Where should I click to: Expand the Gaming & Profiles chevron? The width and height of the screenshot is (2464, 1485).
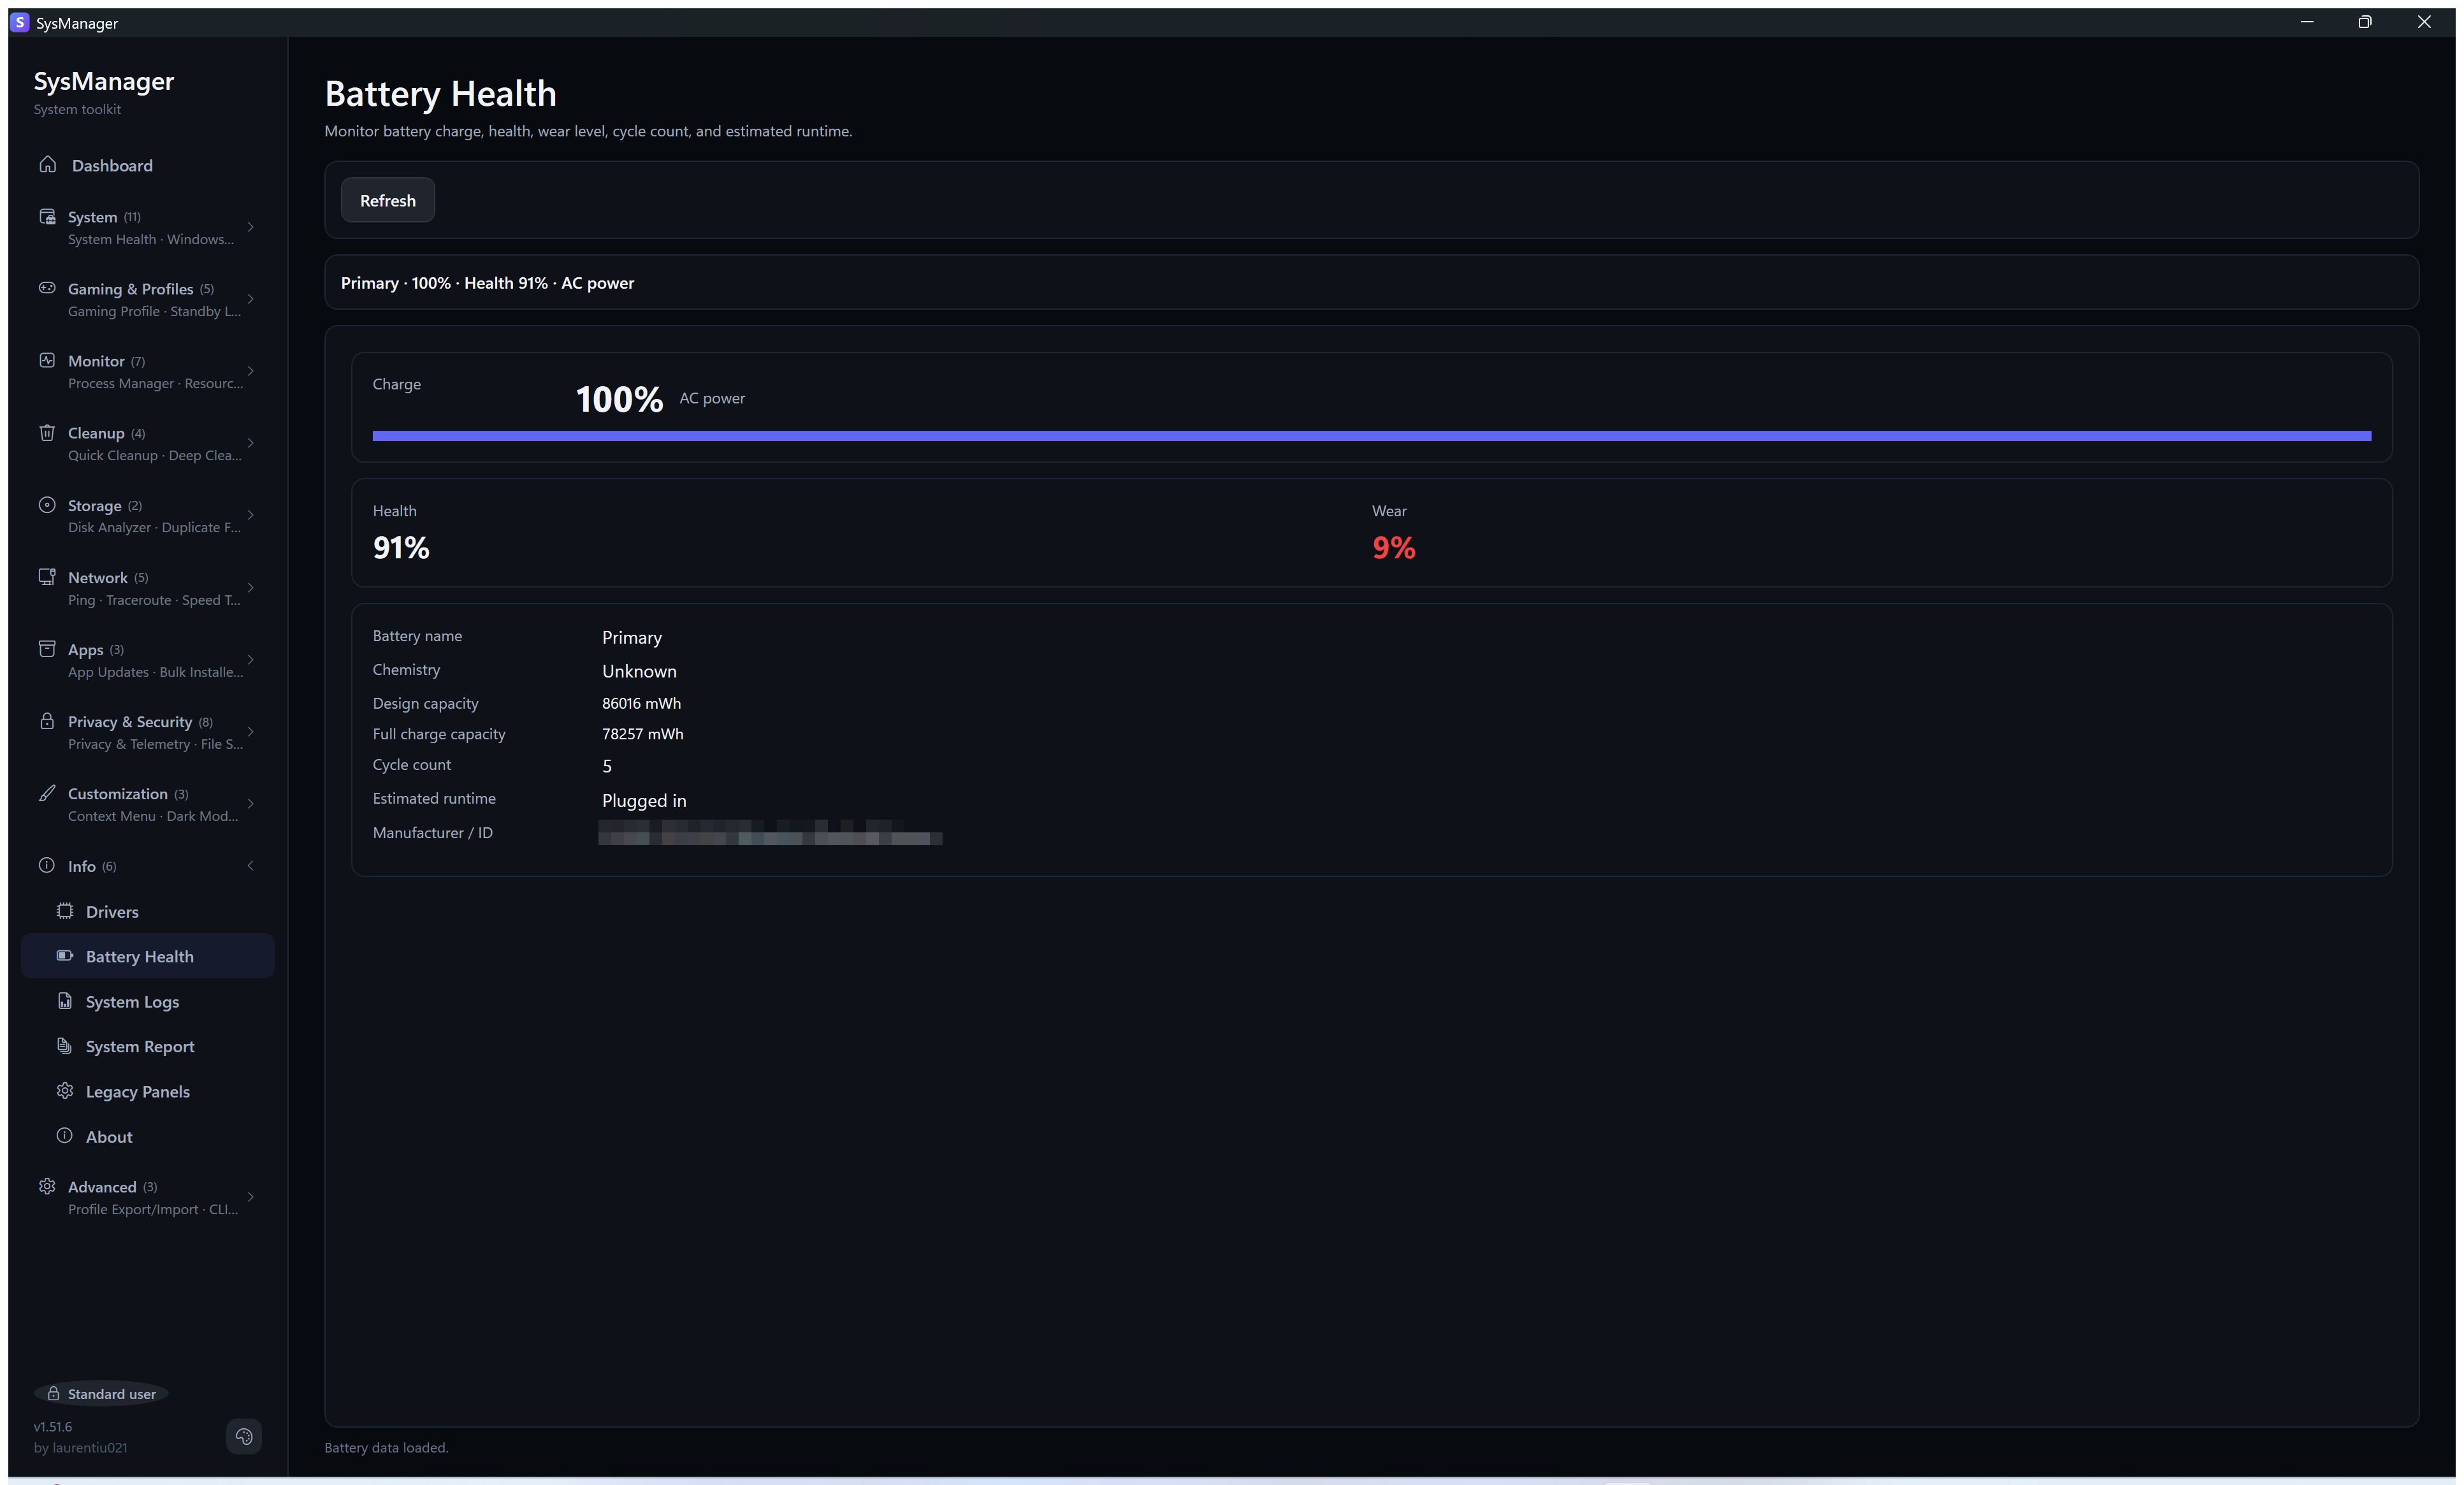(250, 299)
